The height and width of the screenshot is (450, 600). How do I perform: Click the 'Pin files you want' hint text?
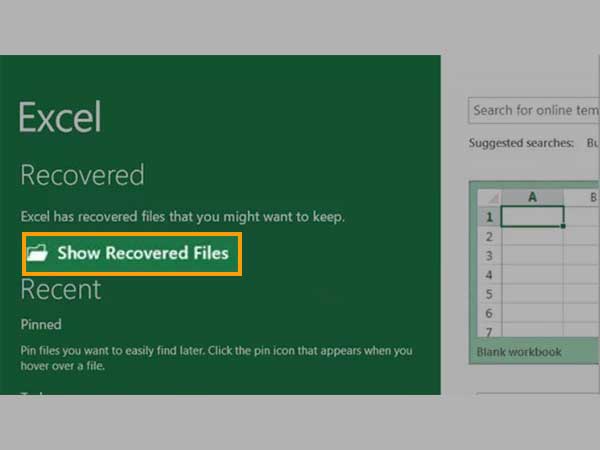[216, 358]
